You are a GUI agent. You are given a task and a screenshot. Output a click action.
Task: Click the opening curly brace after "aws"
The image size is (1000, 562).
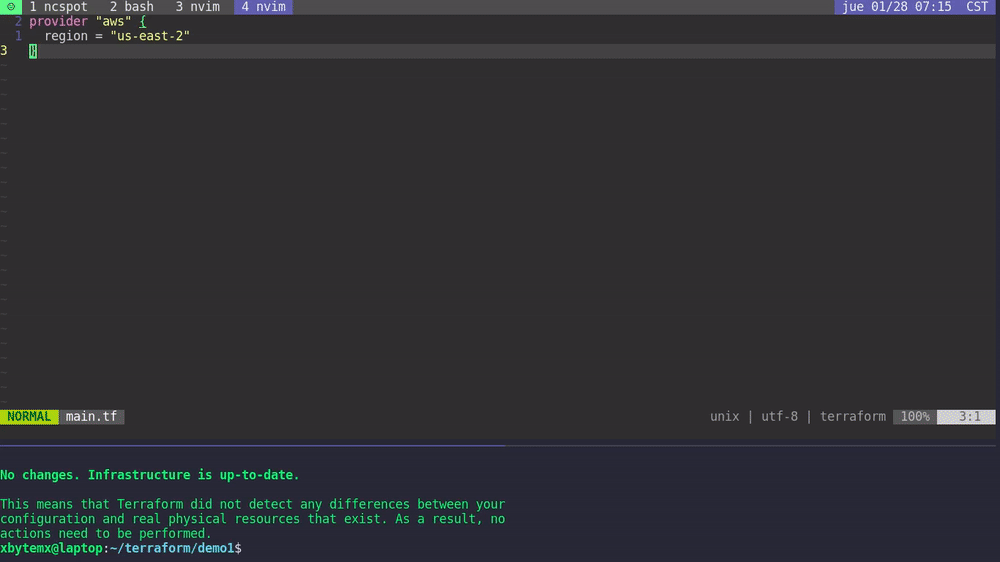pyautogui.click(x=143, y=22)
